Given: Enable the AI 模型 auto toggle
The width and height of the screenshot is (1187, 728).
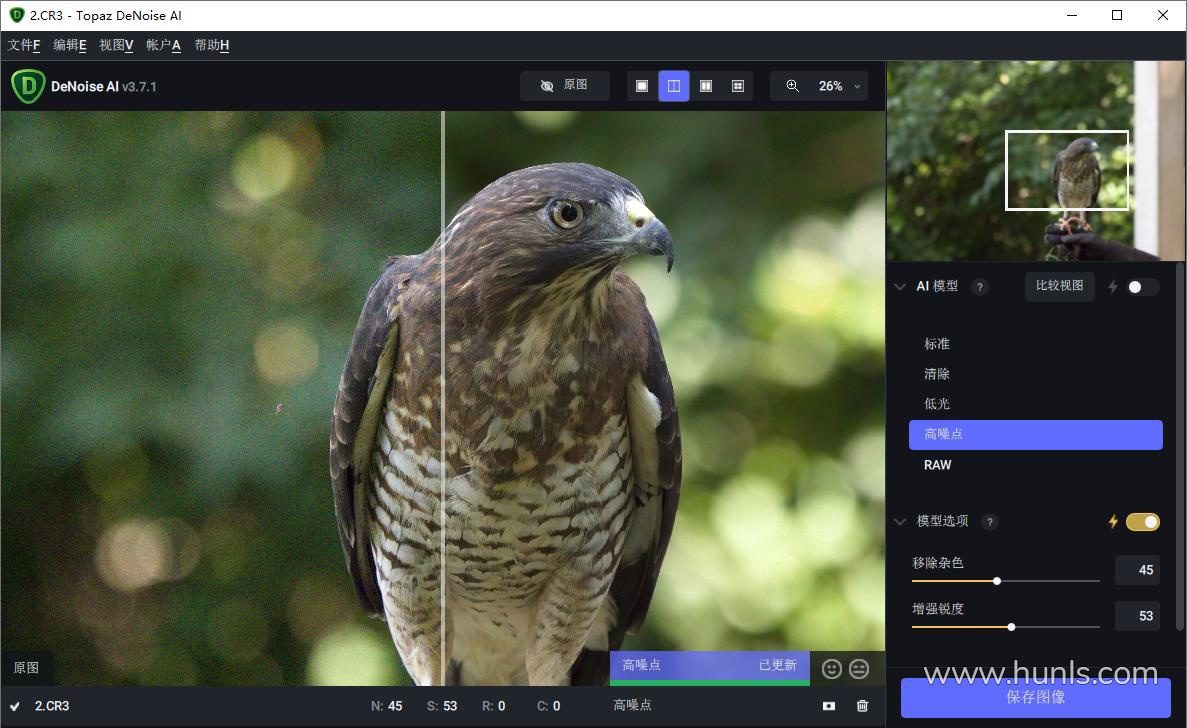Looking at the screenshot, I should [x=1142, y=287].
